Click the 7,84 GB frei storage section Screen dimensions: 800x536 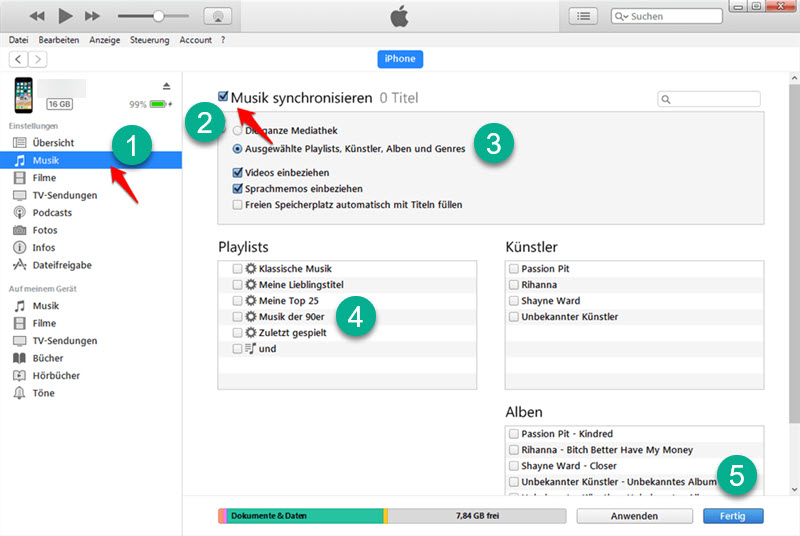477,516
